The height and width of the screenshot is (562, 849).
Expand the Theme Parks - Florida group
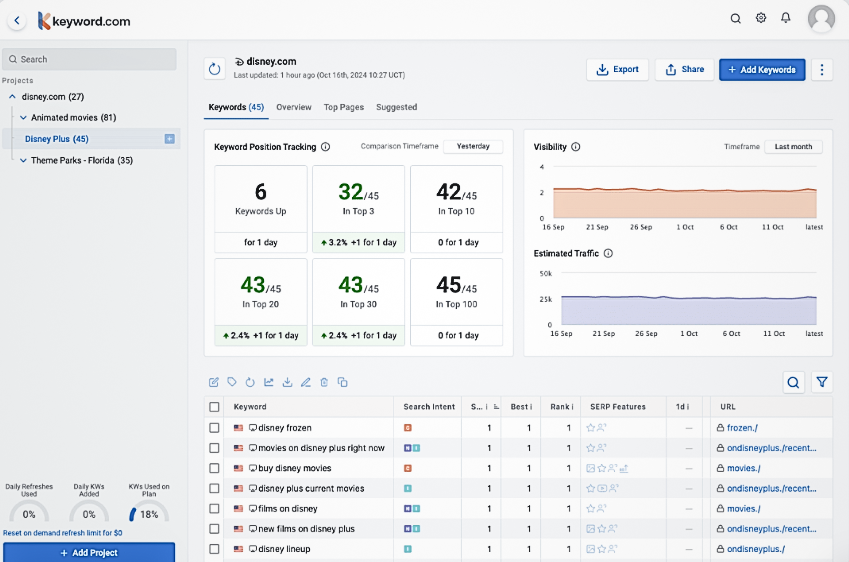pyautogui.click(x=23, y=160)
